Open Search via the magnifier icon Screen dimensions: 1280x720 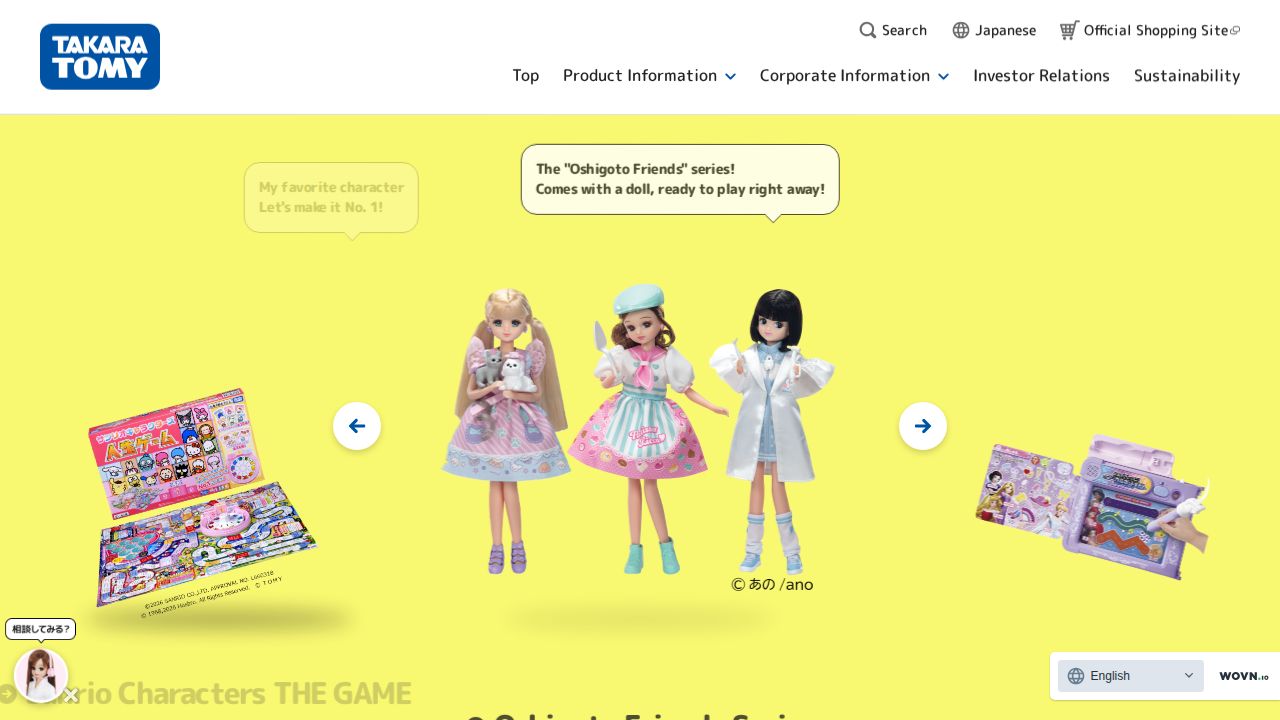(x=868, y=30)
